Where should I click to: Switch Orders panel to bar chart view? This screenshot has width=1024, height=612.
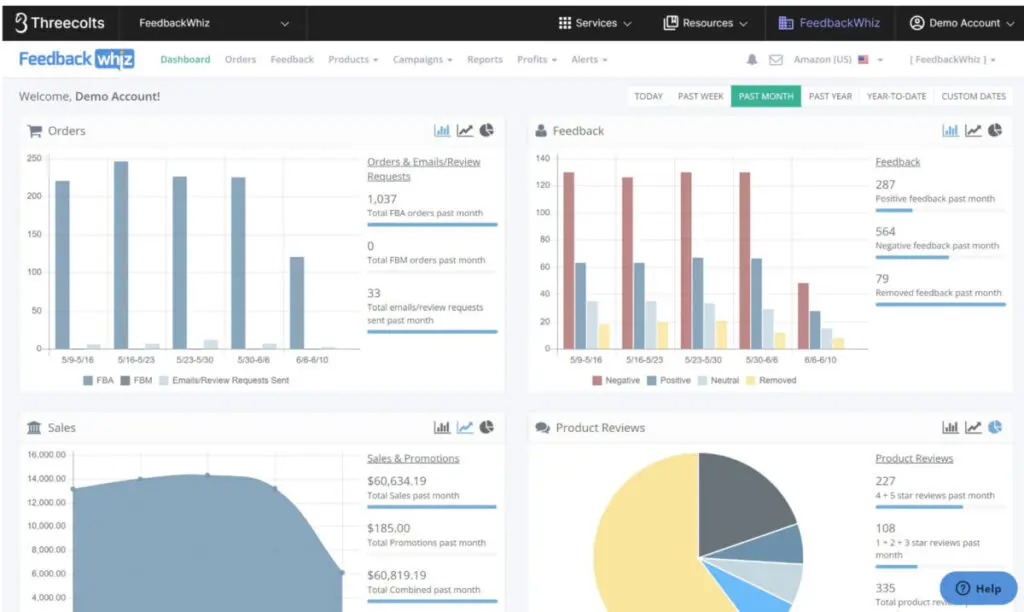pos(441,131)
